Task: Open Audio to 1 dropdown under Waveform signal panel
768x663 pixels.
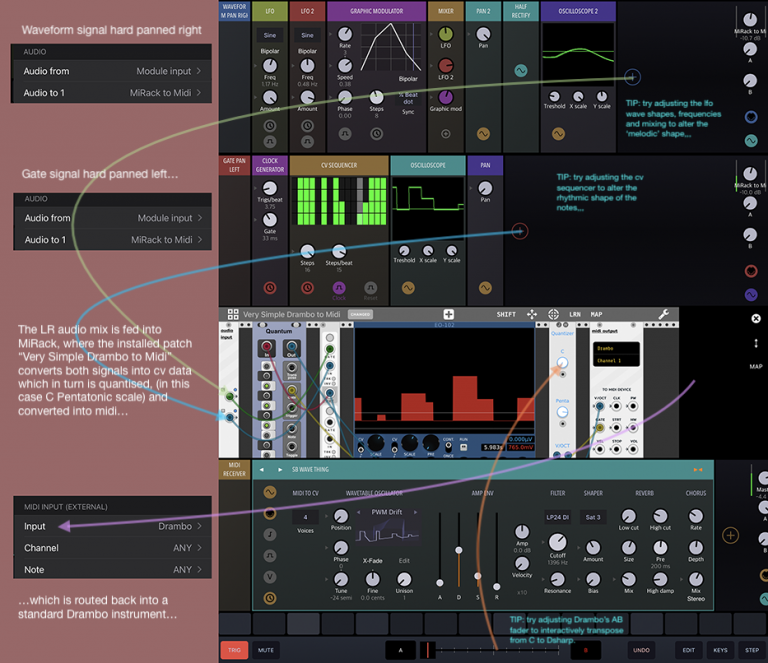Action: [x=112, y=93]
